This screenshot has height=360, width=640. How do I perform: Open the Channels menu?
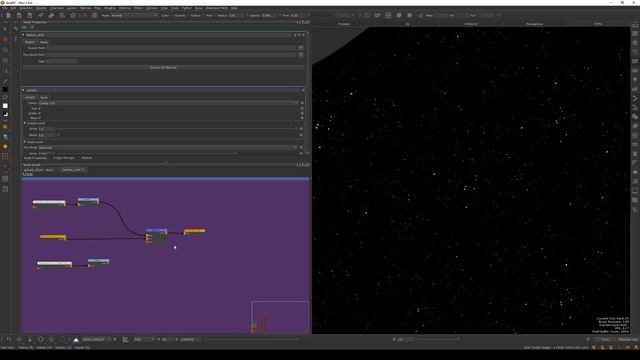pyautogui.click(x=57, y=8)
